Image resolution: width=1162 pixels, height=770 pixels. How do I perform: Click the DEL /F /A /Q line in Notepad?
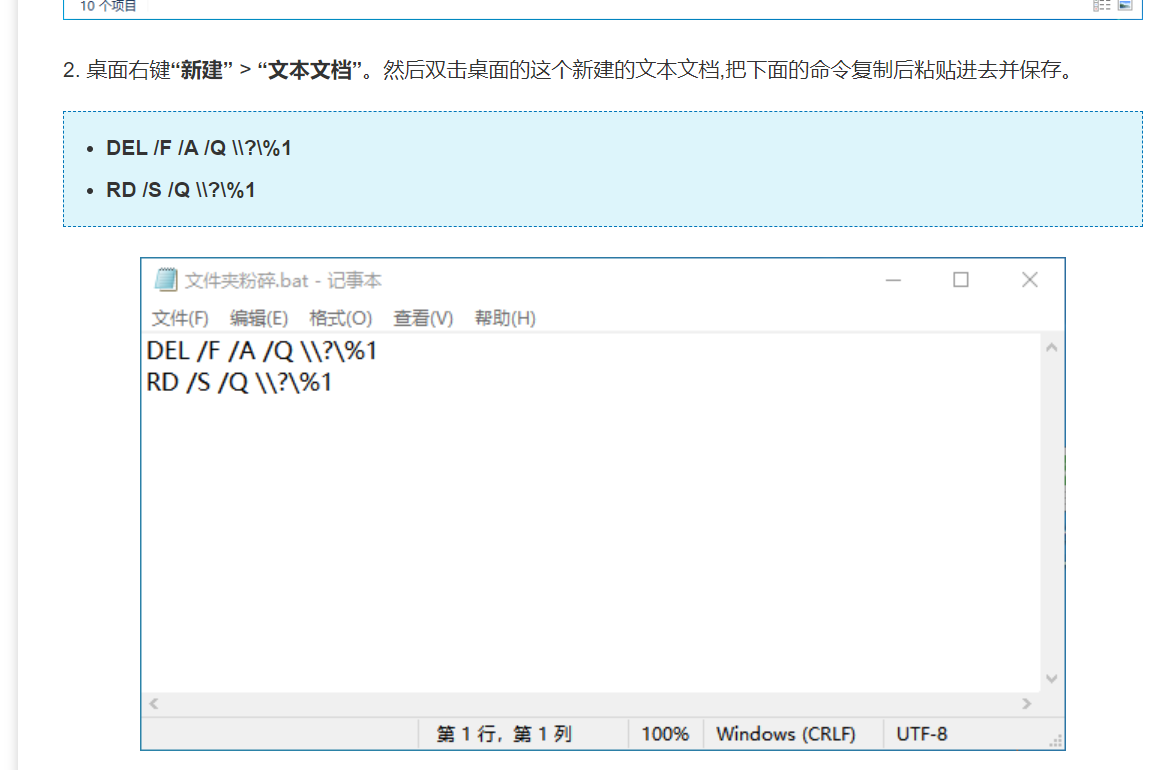(262, 351)
